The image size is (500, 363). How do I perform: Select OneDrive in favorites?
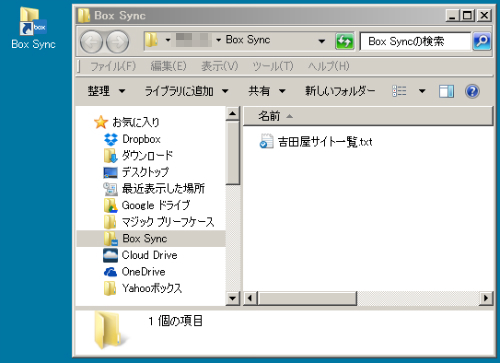point(143,272)
